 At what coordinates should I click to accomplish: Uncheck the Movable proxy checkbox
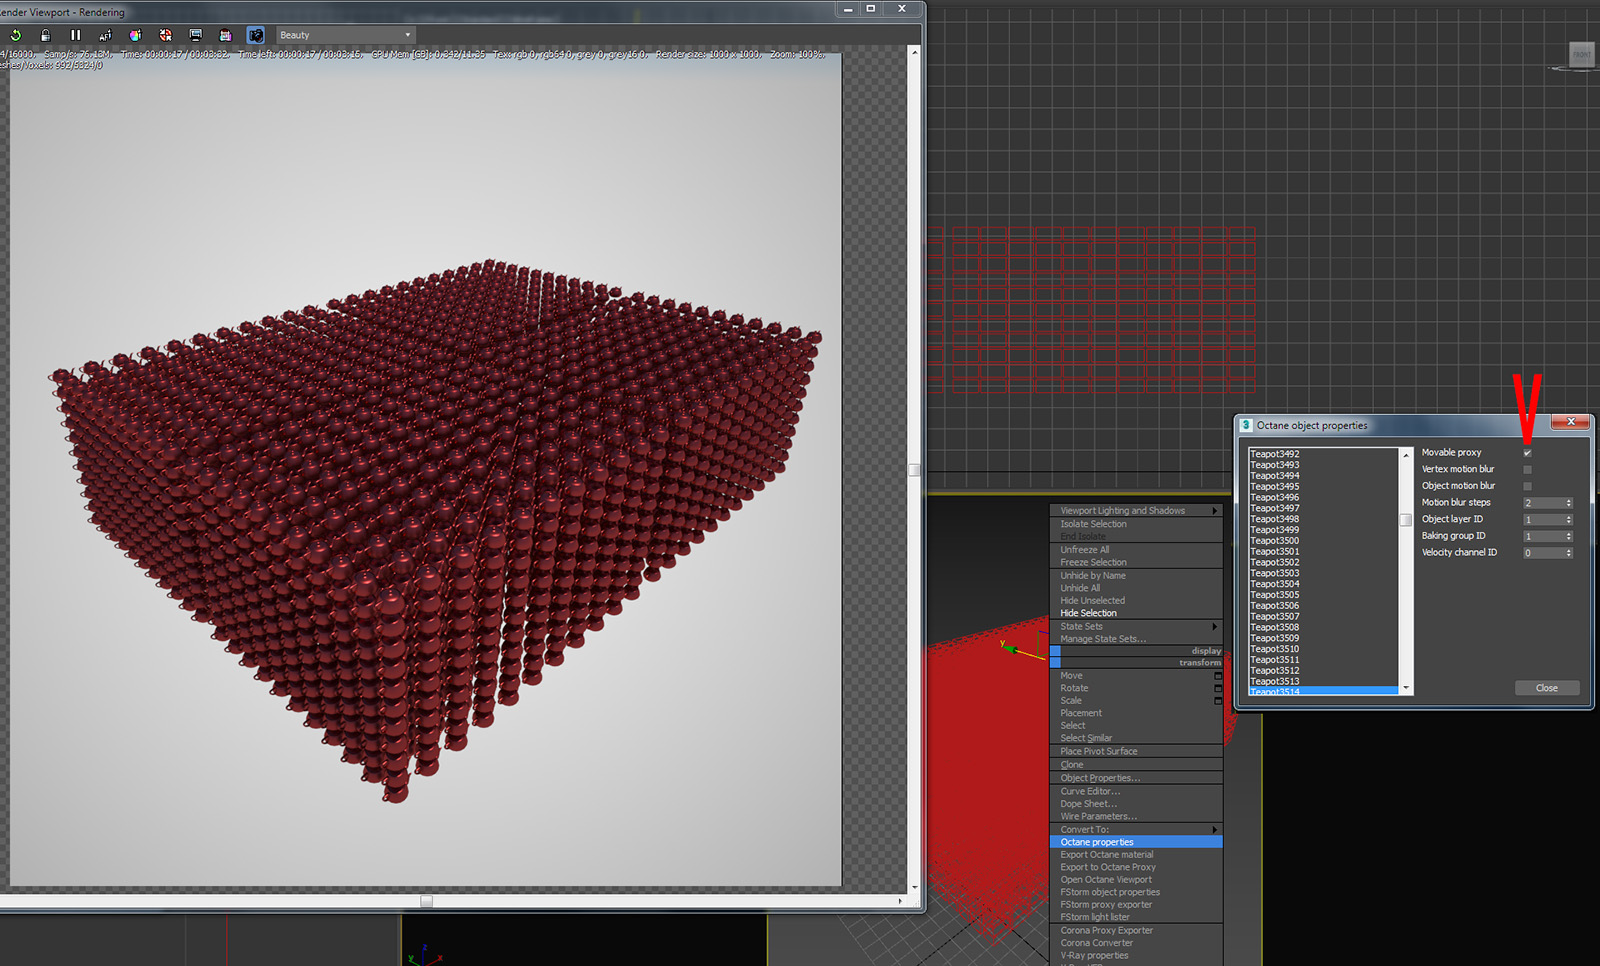(x=1527, y=453)
